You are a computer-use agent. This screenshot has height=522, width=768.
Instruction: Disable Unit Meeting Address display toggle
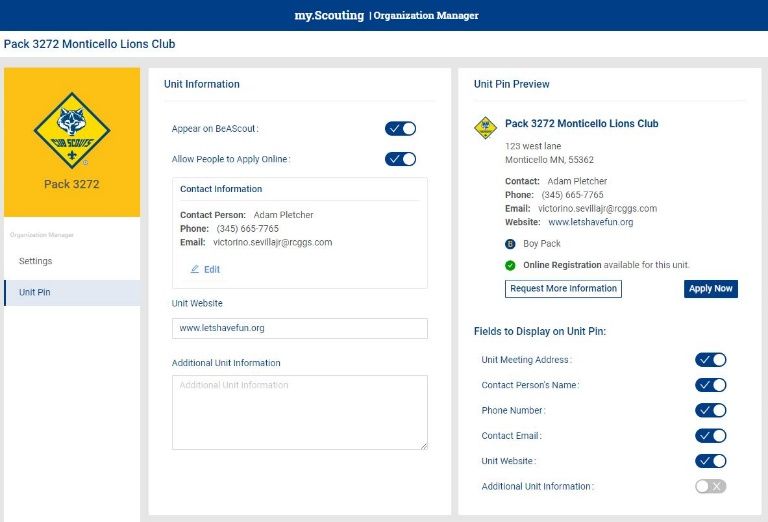pos(710,360)
